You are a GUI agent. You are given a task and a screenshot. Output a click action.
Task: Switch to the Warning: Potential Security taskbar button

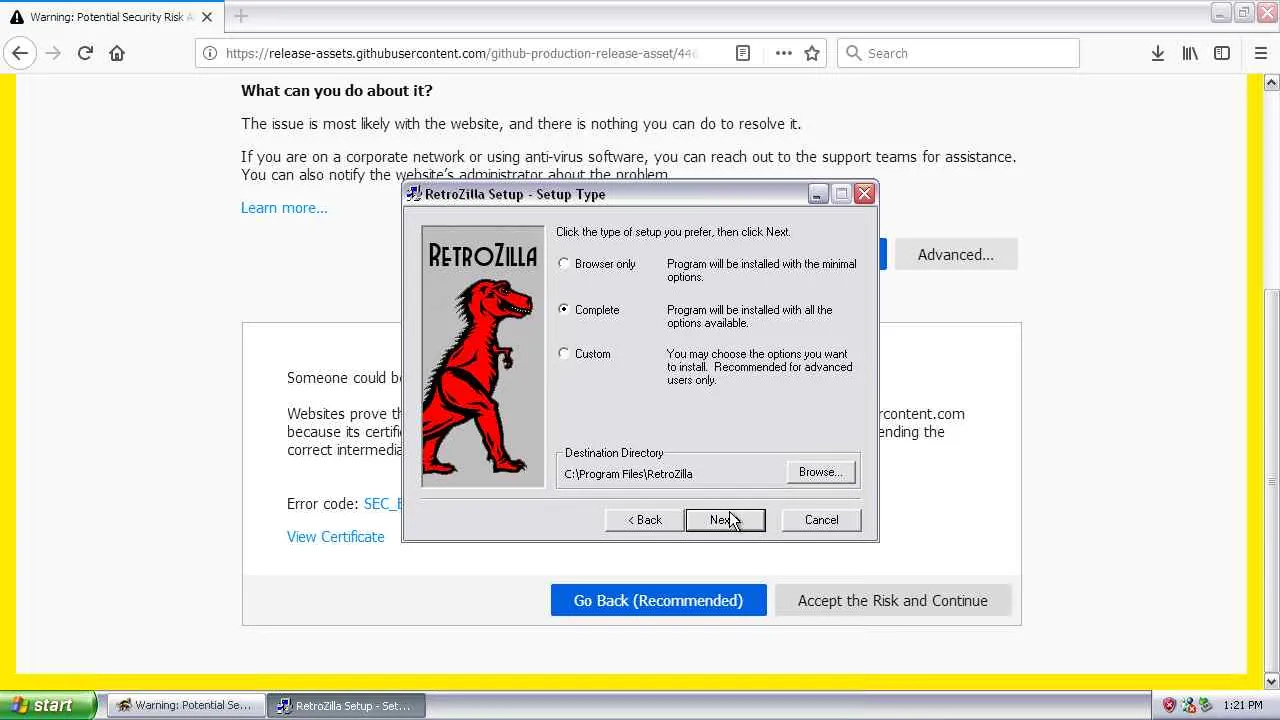click(186, 705)
